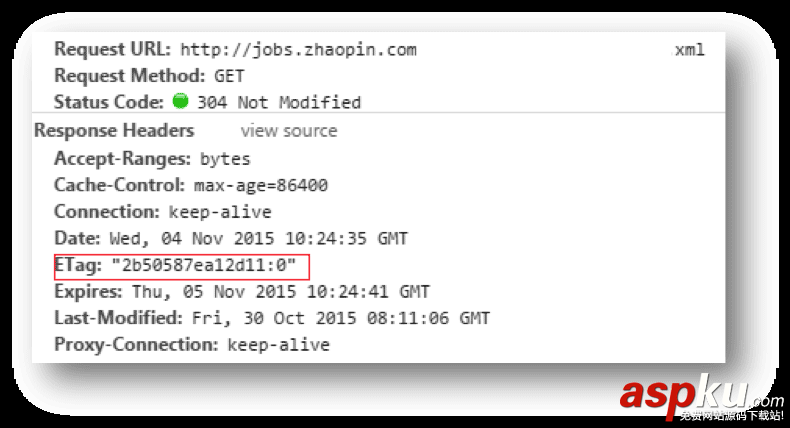Click the Proxy-Connection keep-alive header
790x428 pixels.
(191, 345)
